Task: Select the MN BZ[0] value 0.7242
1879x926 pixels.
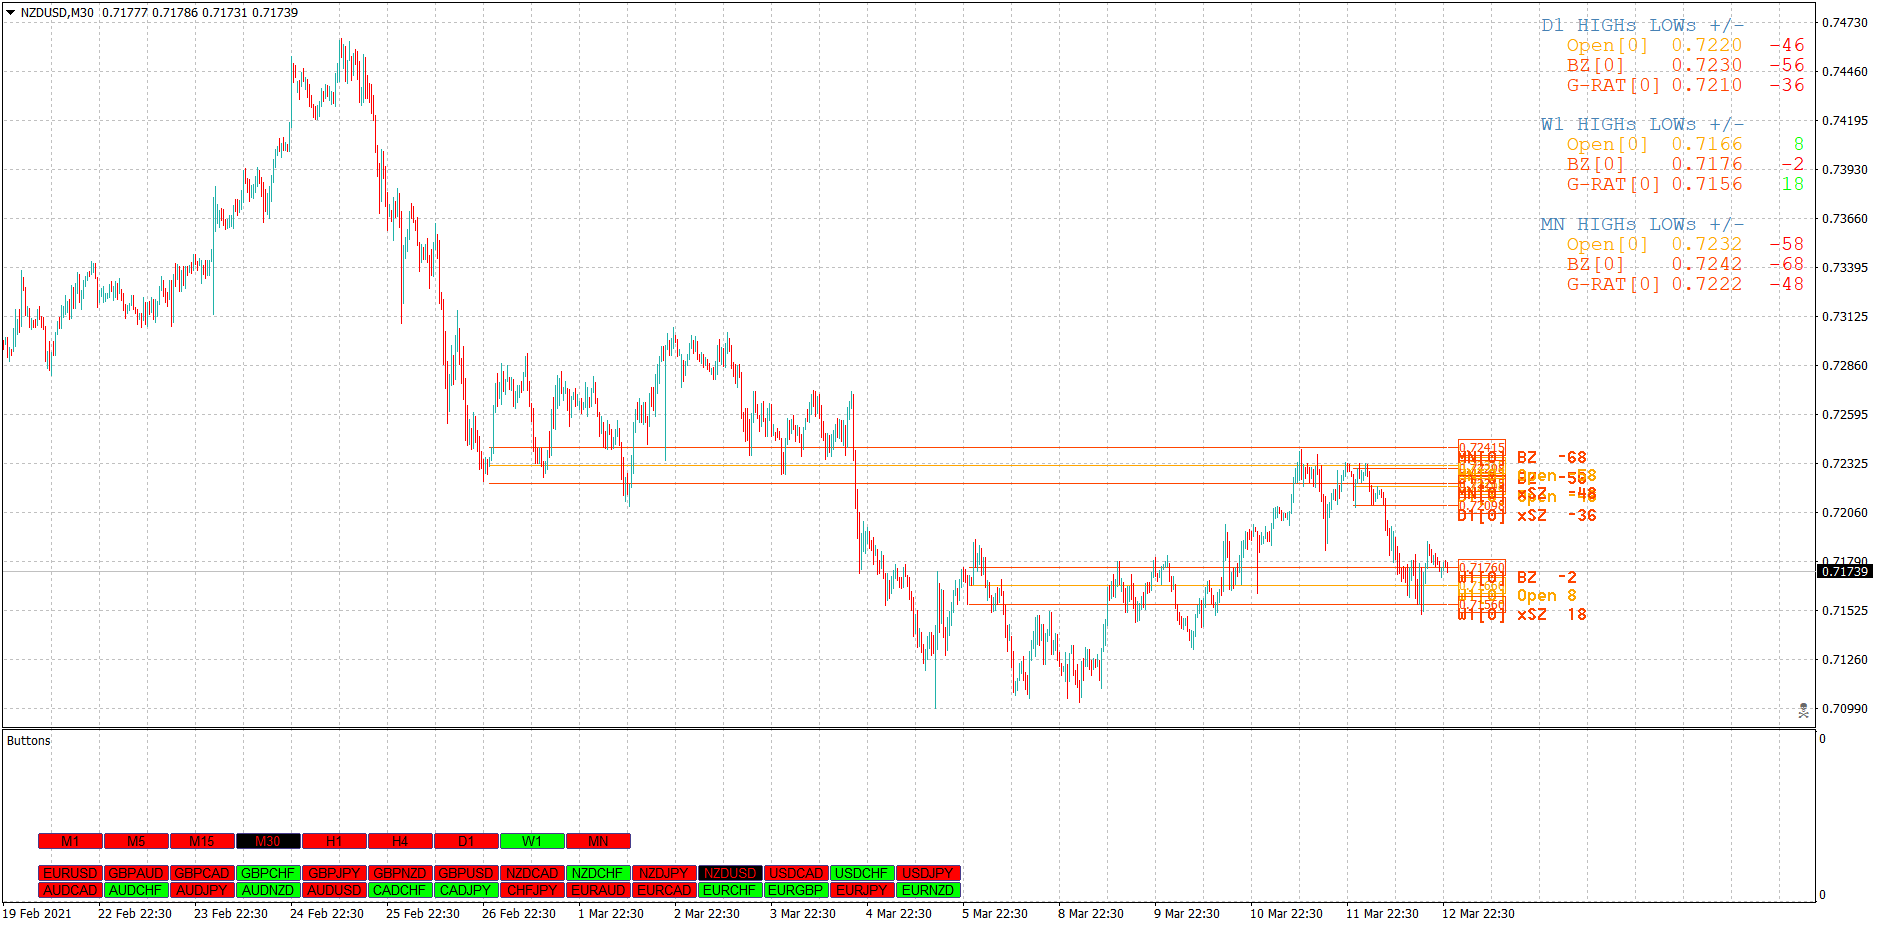Action: click(x=1707, y=264)
